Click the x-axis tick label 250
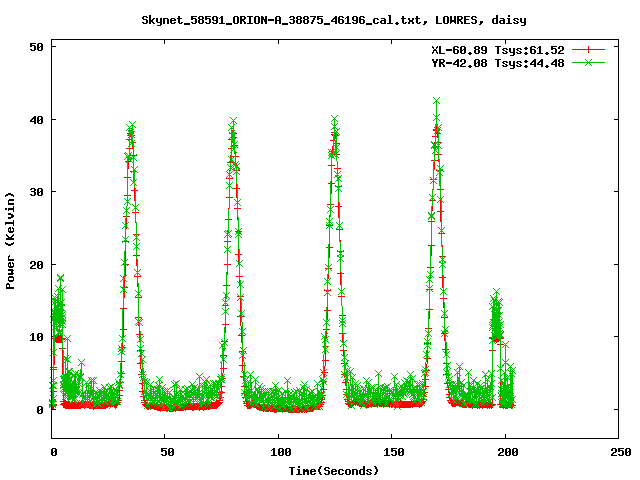Image resolution: width=640 pixels, height=480 pixels. point(621,452)
